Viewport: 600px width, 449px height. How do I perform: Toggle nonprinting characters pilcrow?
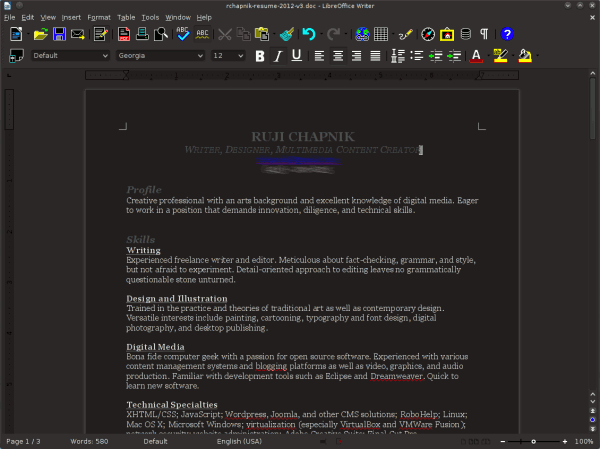pos(484,34)
